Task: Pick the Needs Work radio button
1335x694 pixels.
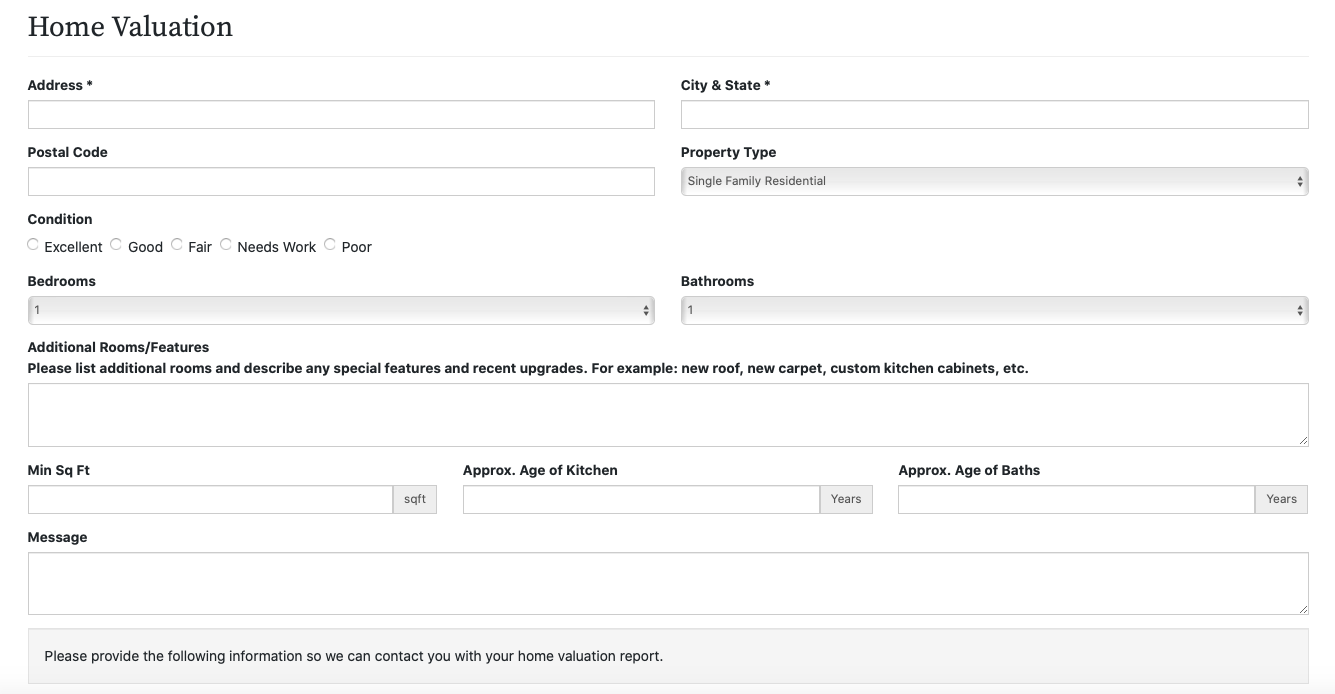Action: coord(226,245)
